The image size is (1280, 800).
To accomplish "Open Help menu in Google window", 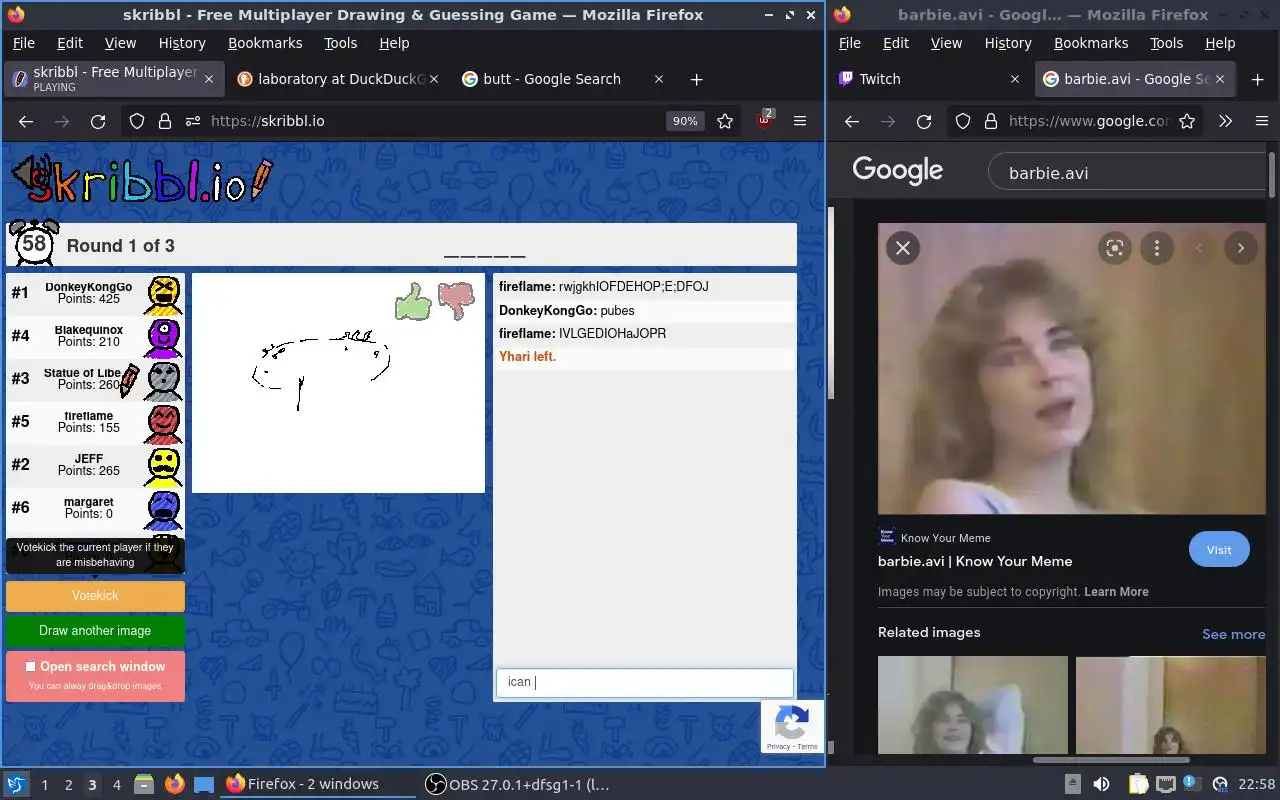I will [x=1220, y=43].
